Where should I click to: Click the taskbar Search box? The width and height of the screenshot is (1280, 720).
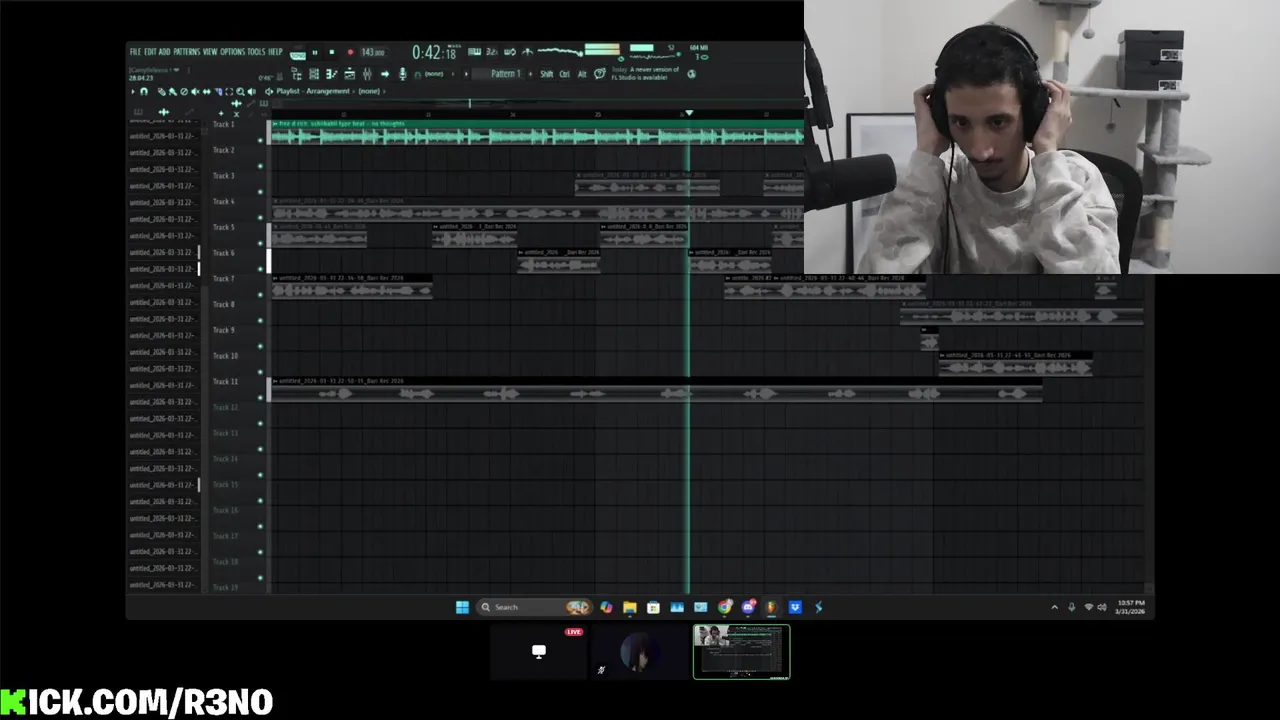(535, 607)
